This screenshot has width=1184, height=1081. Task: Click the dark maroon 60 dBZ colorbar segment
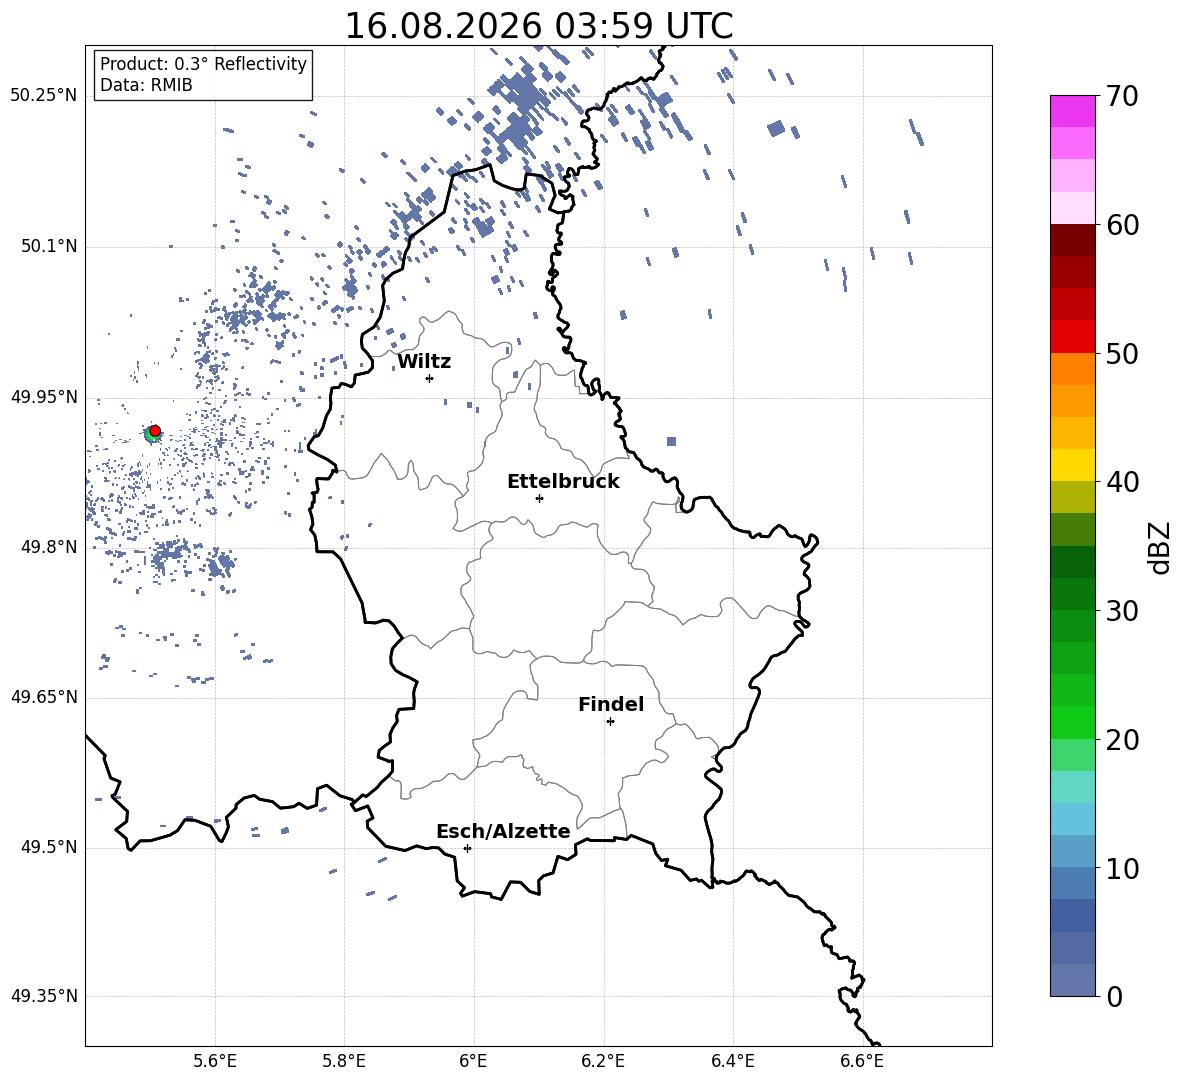pyautogui.click(x=1072, y=240)
